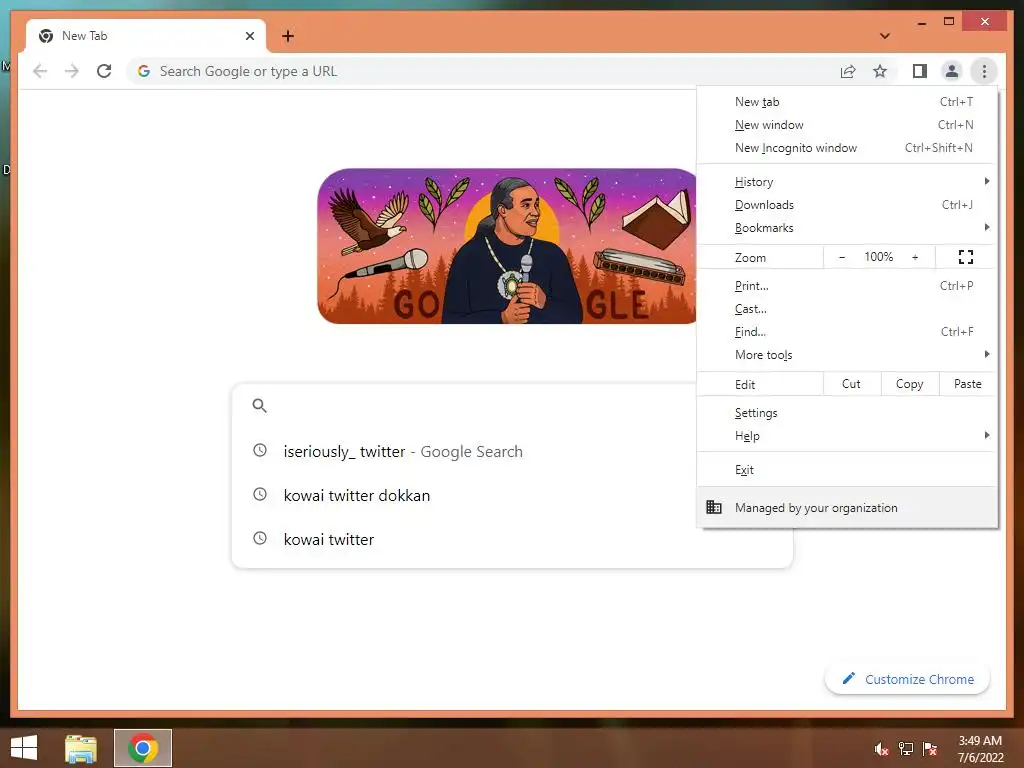The image size is (1024, 768).
Task: Click the Customize Chrome button
Action: pos(908,679)
